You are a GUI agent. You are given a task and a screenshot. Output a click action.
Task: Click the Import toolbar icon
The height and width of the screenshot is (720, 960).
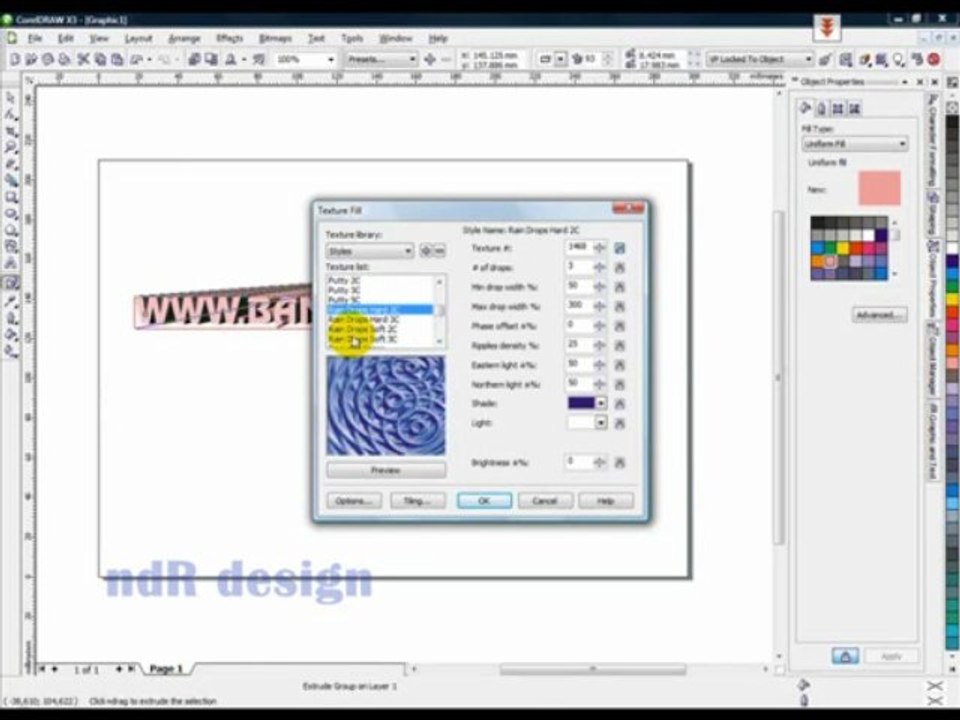click(194, 59)
